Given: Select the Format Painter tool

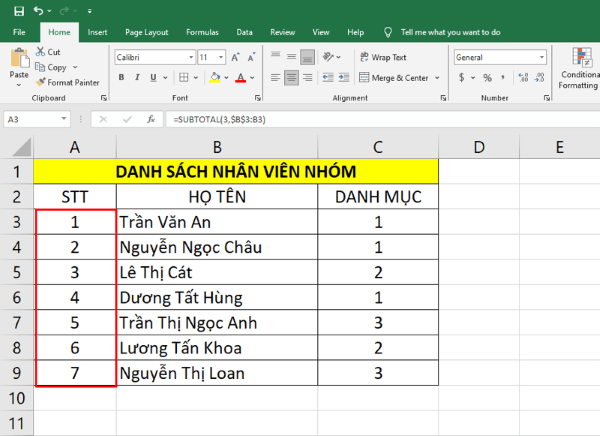Looking at the screenshot, I should (67, 82).
